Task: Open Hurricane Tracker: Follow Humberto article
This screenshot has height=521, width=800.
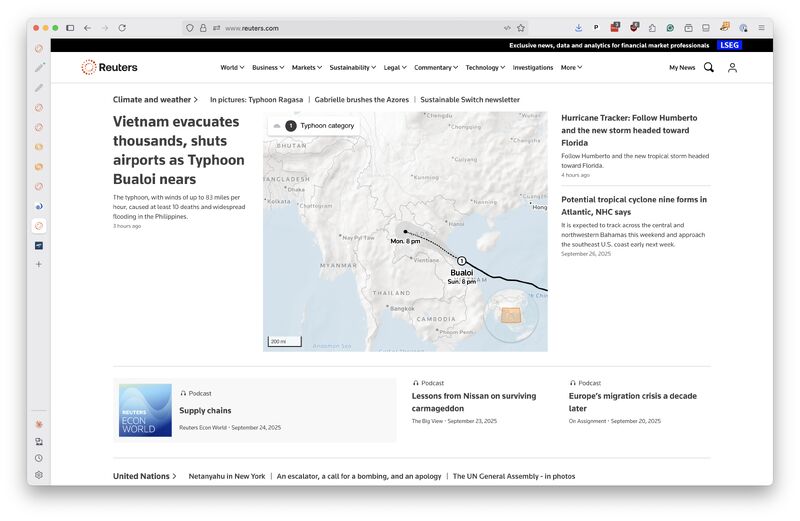Action: [x=630, y=130]
